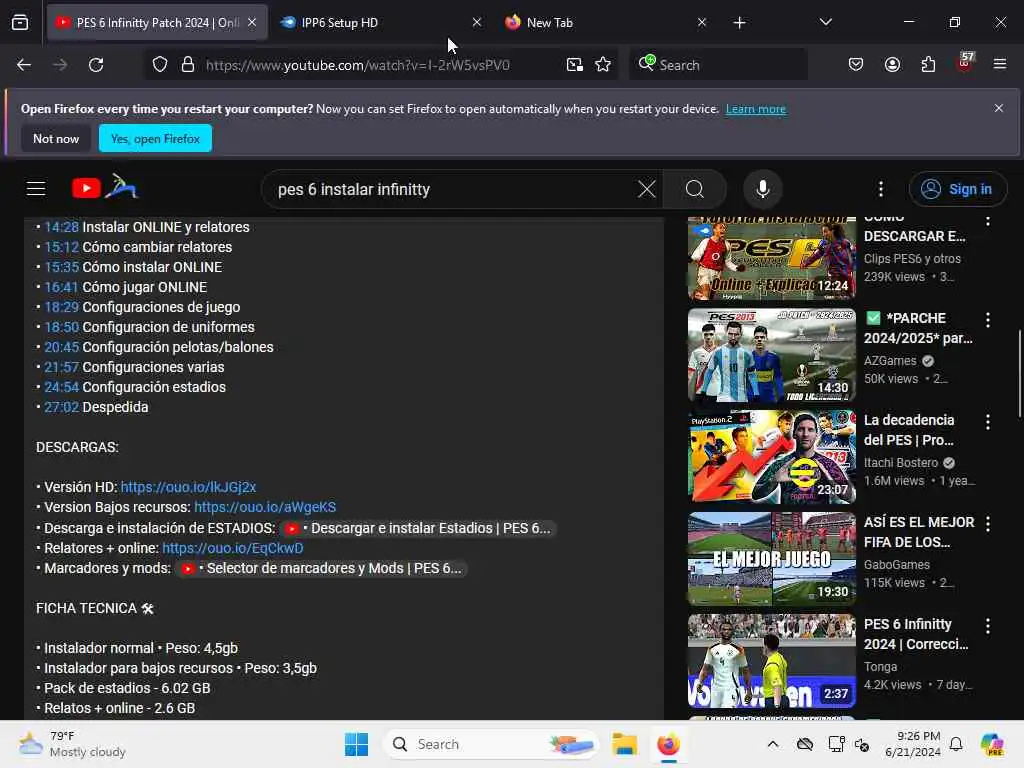The width and height of the screenshot is (1024, 768).
Task: Open File Explorer from taskbar
Action: pos(624,744)
